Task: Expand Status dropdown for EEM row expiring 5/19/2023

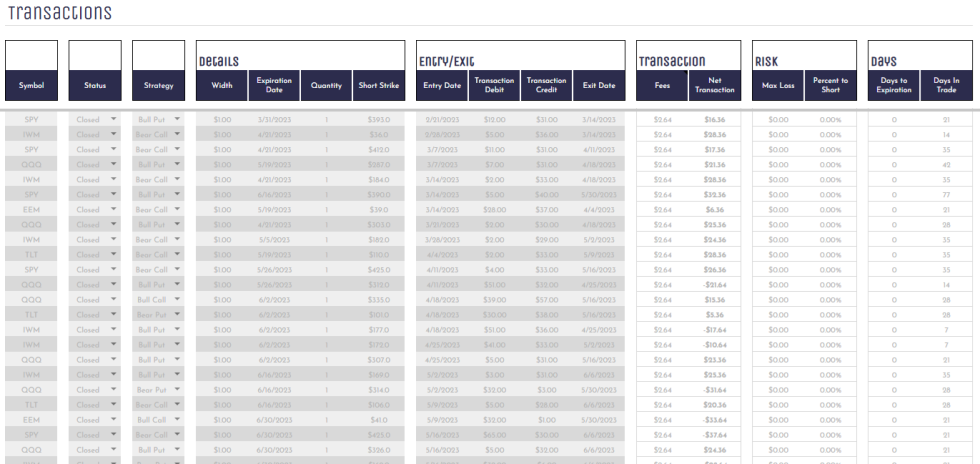Action: point(114,209)
